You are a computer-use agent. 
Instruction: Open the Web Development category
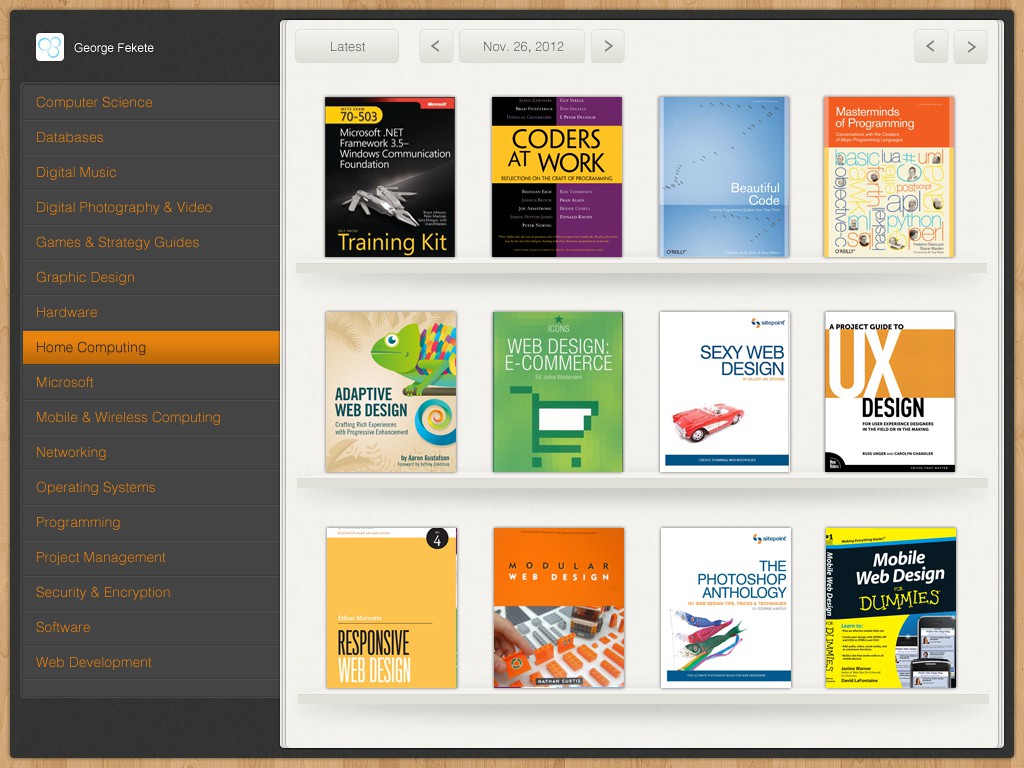point(94,662)
